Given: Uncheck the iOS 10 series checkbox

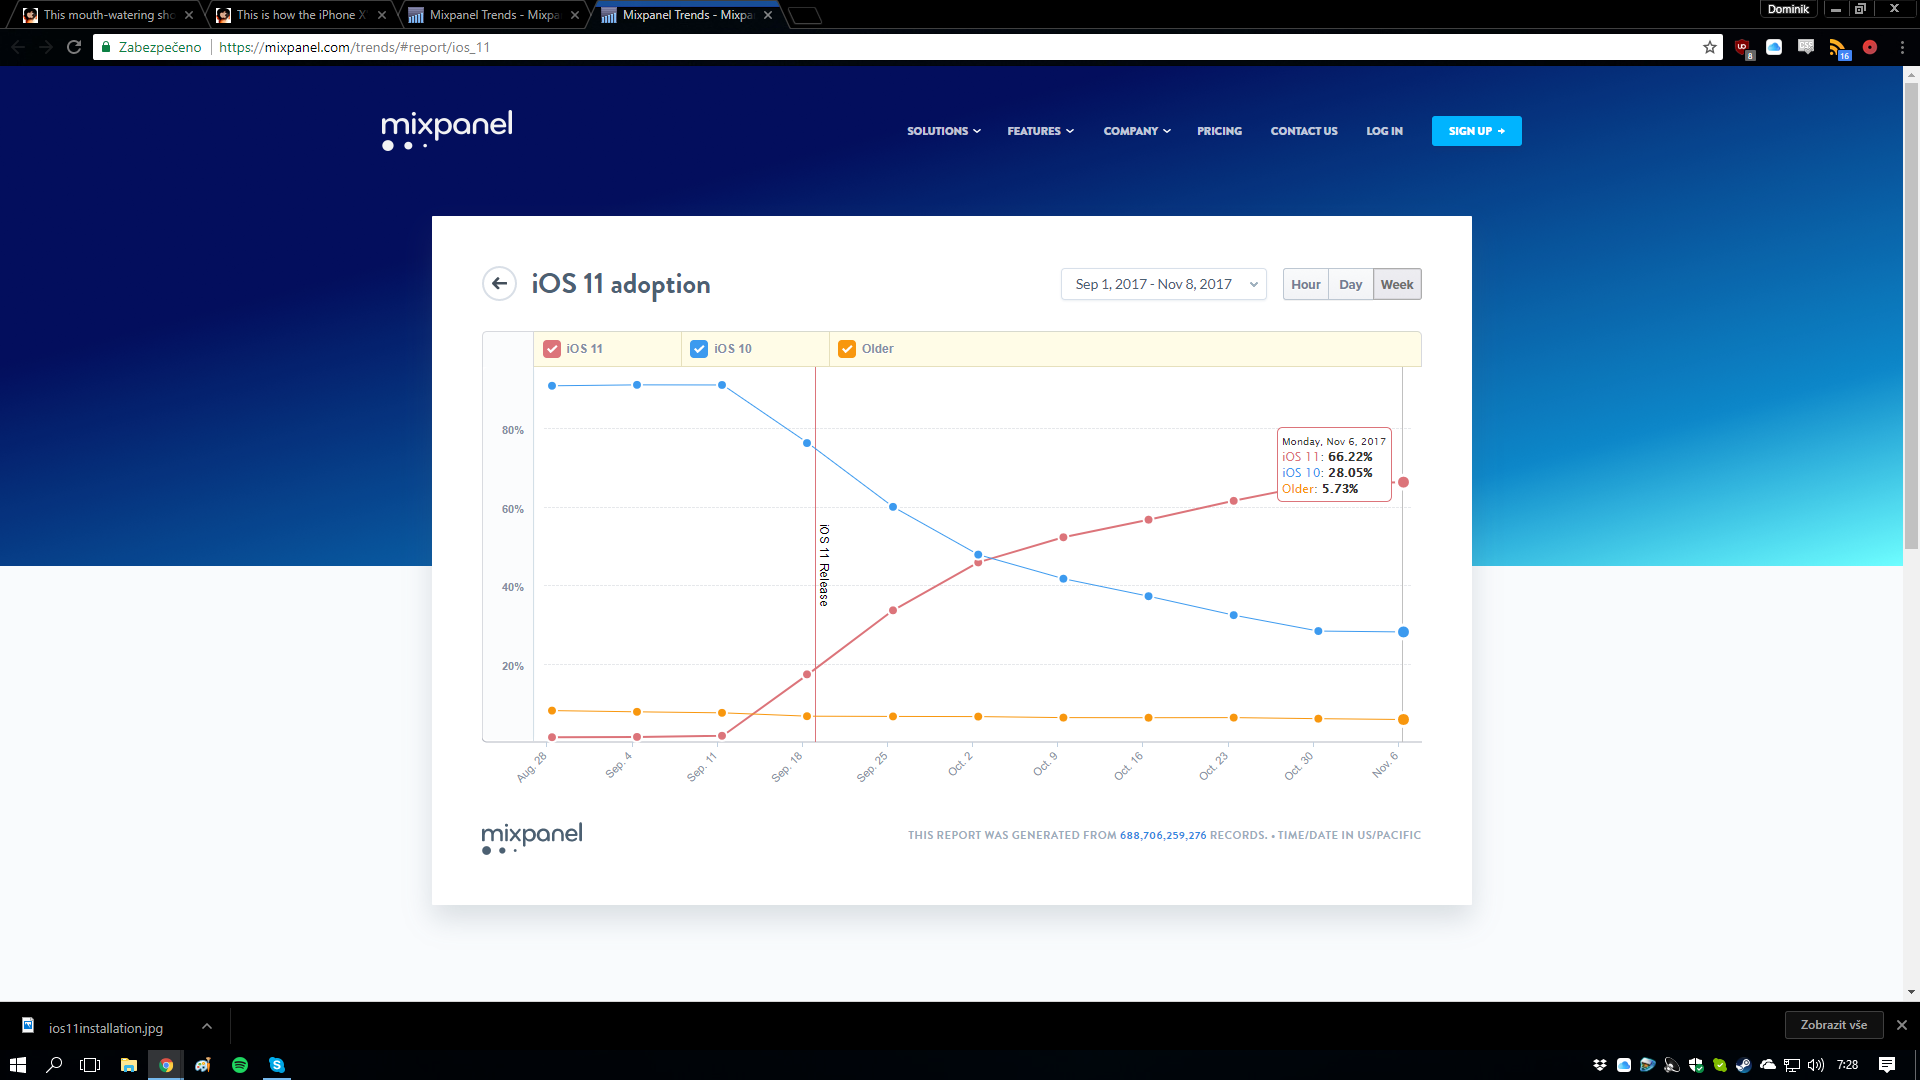Looking at the screenshot, I should (699, 349).
